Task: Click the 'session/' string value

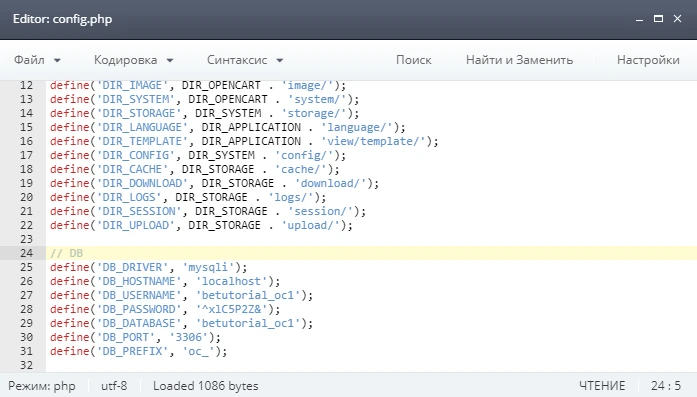Action: [x=320, y=211]
